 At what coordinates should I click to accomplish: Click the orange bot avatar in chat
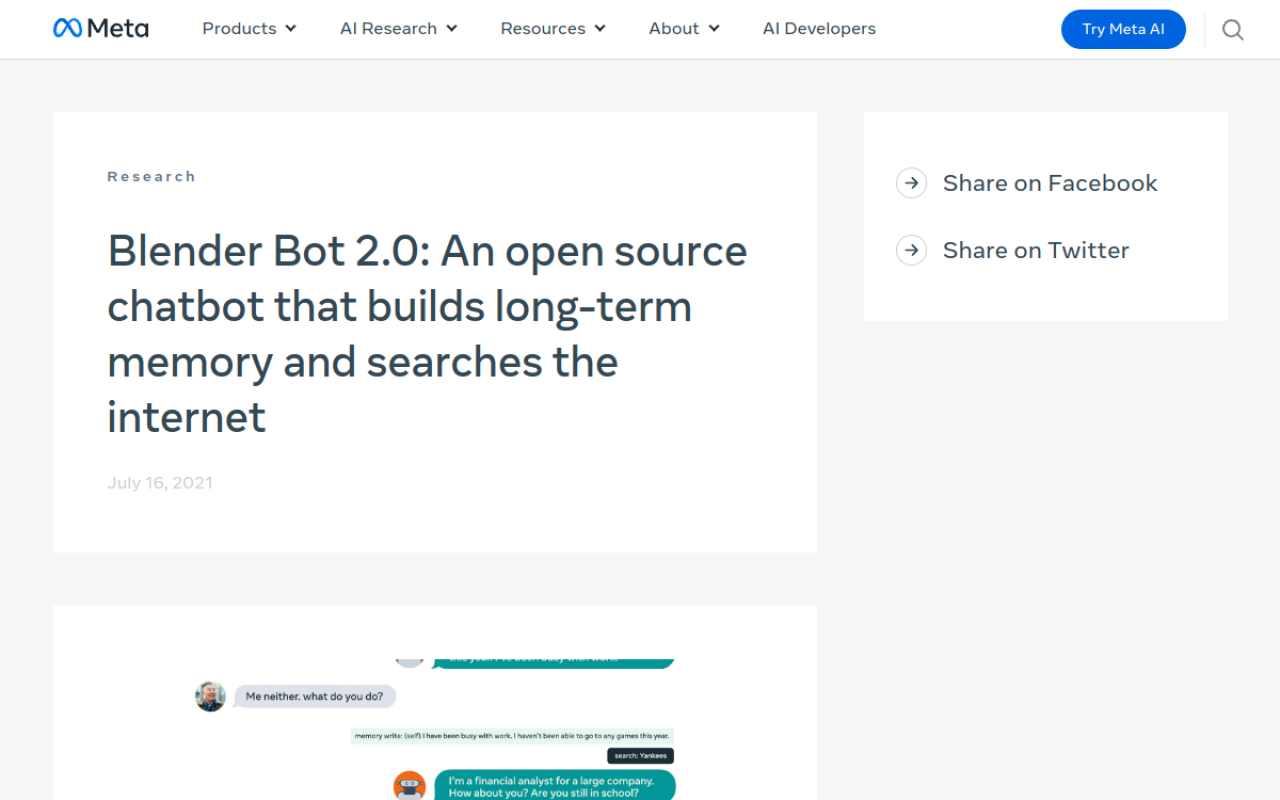click(409, 786)
